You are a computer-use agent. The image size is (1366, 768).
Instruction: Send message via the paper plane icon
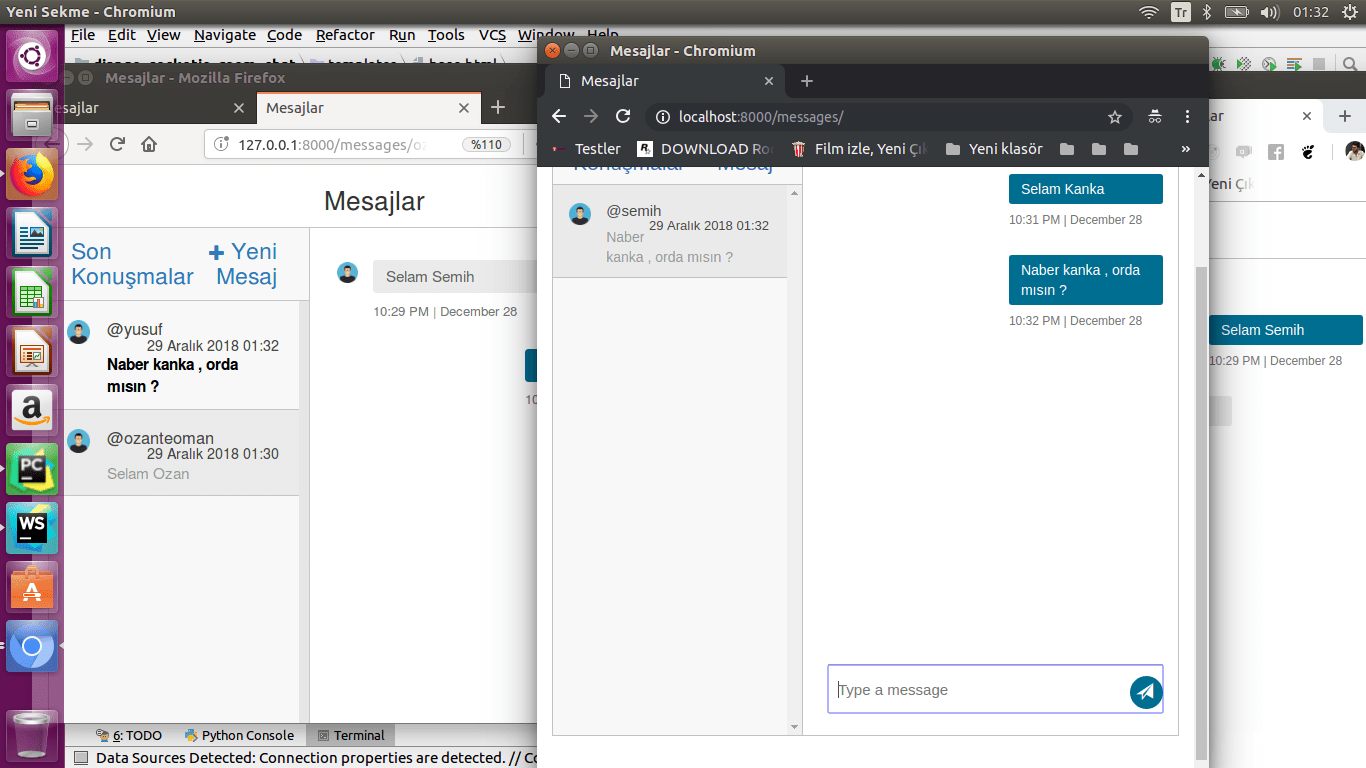(1145, 691)
